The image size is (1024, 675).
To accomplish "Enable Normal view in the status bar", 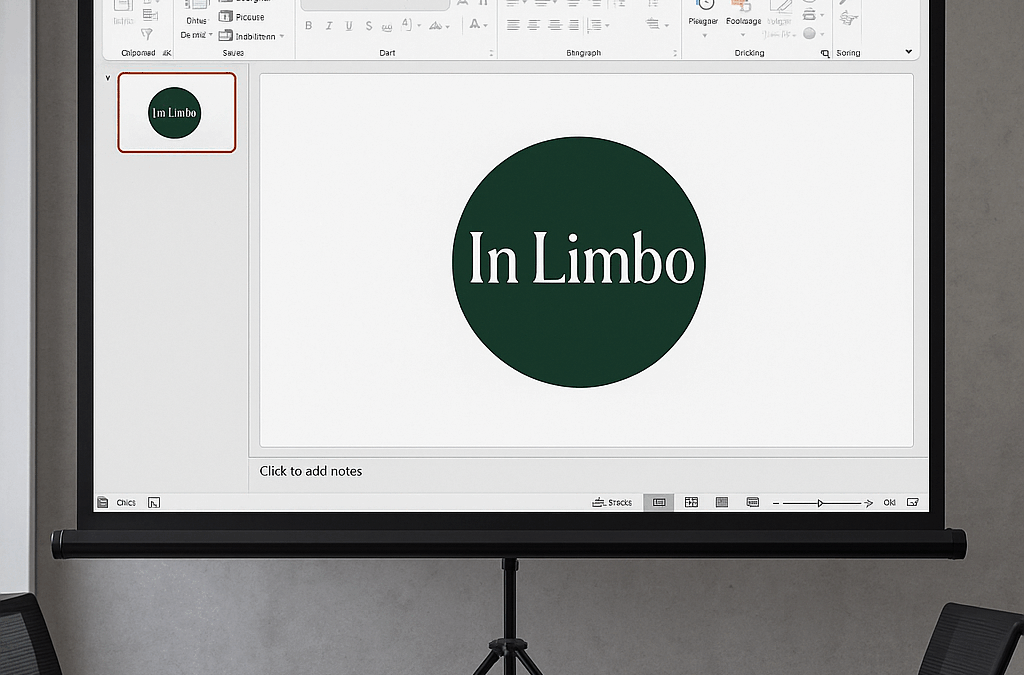I will coord(658,502).
